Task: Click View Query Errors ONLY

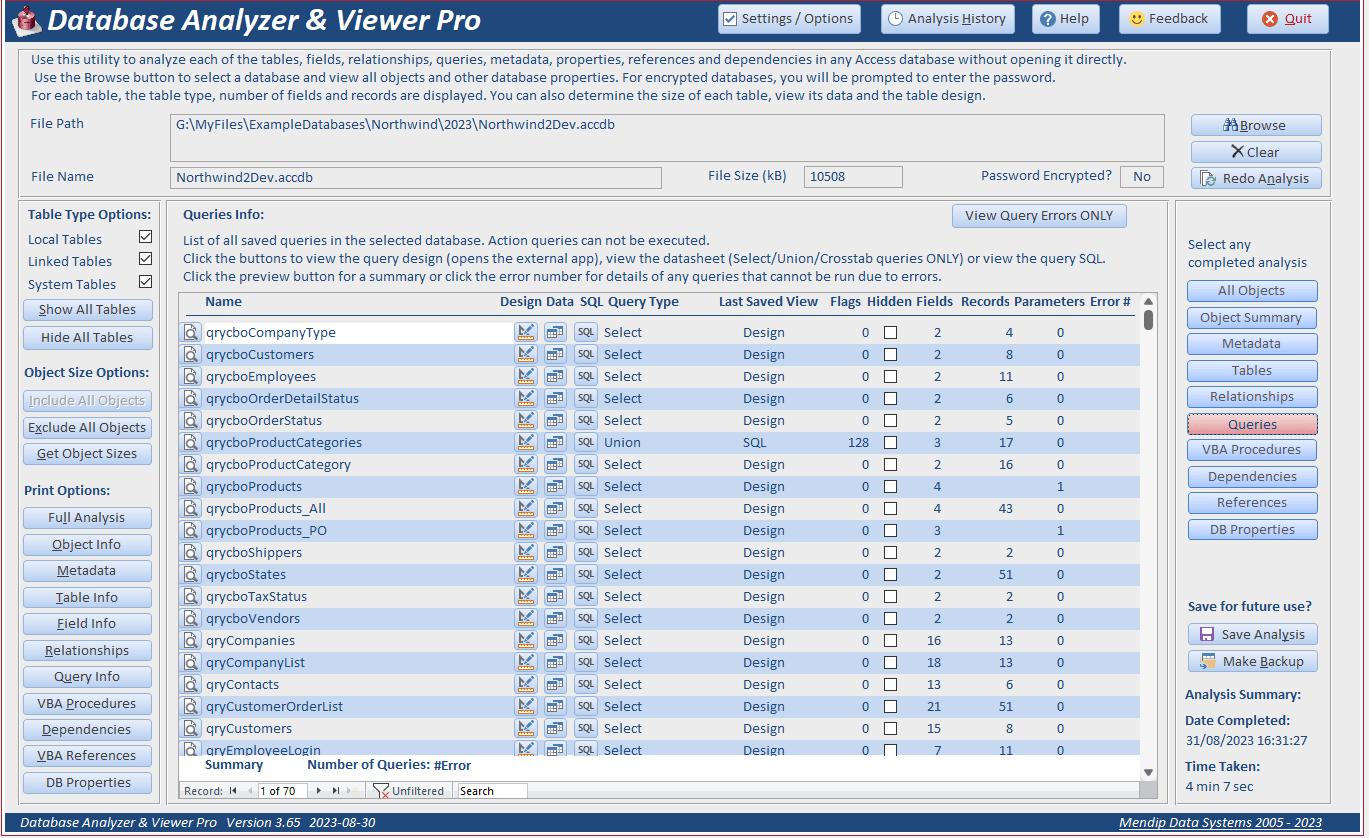Action: (1039, 216)
